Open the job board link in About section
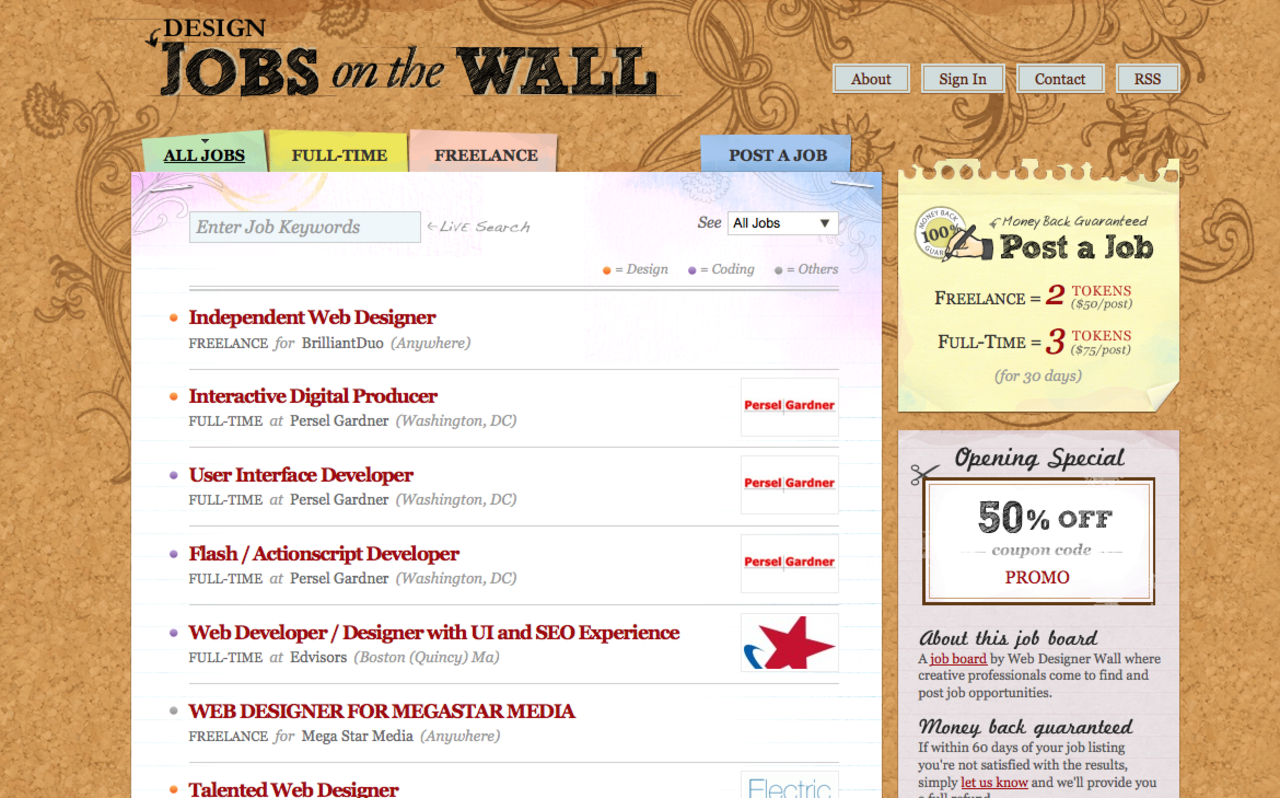Viewport: 1280px width, 798px height. pyautogui.click(x=957, y=658)
